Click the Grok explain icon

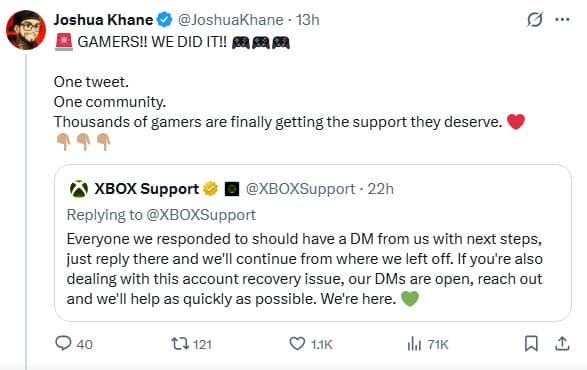(535, 19)
